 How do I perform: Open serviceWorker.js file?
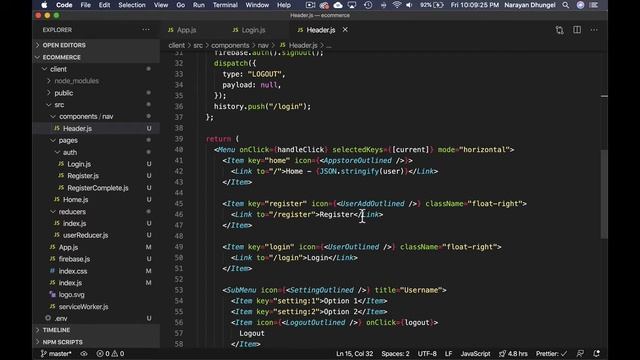(96, 306)
